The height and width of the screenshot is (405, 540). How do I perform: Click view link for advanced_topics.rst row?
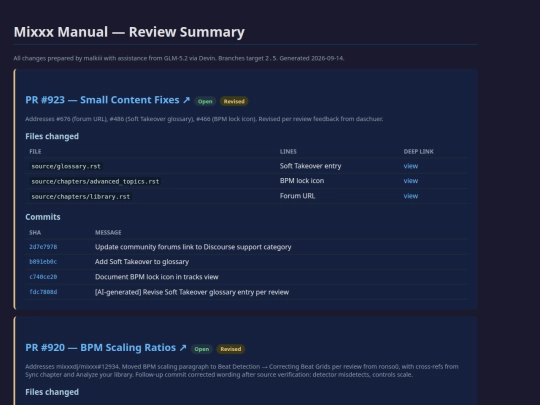411,181
